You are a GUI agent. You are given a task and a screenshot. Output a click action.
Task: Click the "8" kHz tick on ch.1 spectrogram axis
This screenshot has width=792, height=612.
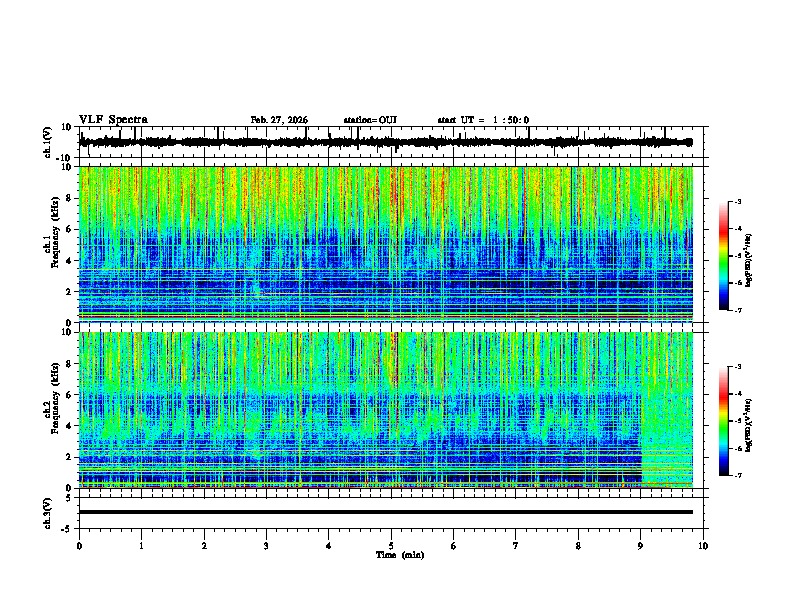(x=70, y=198)
